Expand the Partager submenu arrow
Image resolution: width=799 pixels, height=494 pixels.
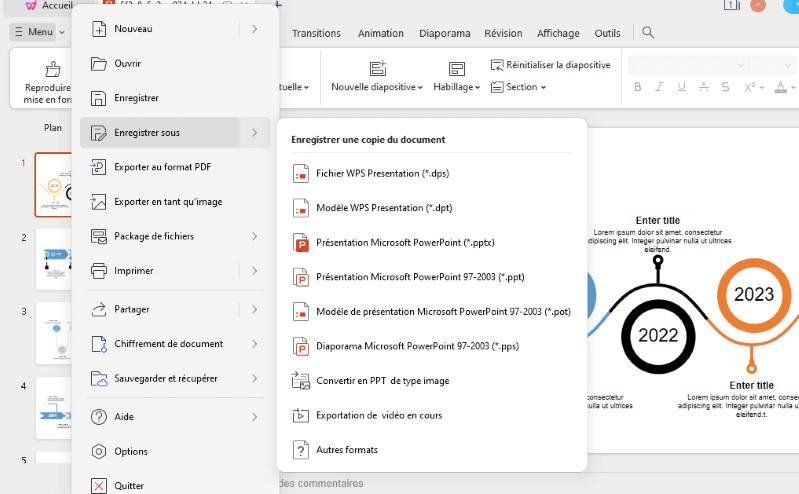click(254, 309)
